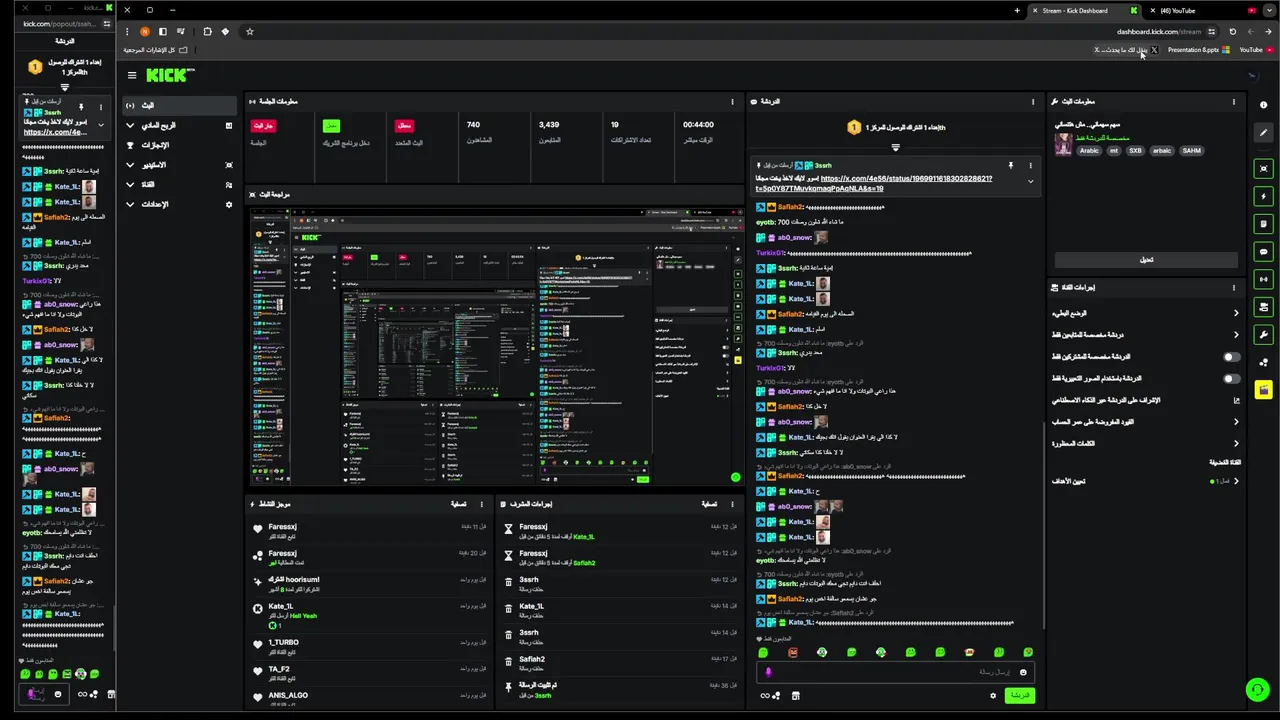Expand the الإعدادات sidebar section
This screenshot has width=1280, height=720.
180,204
